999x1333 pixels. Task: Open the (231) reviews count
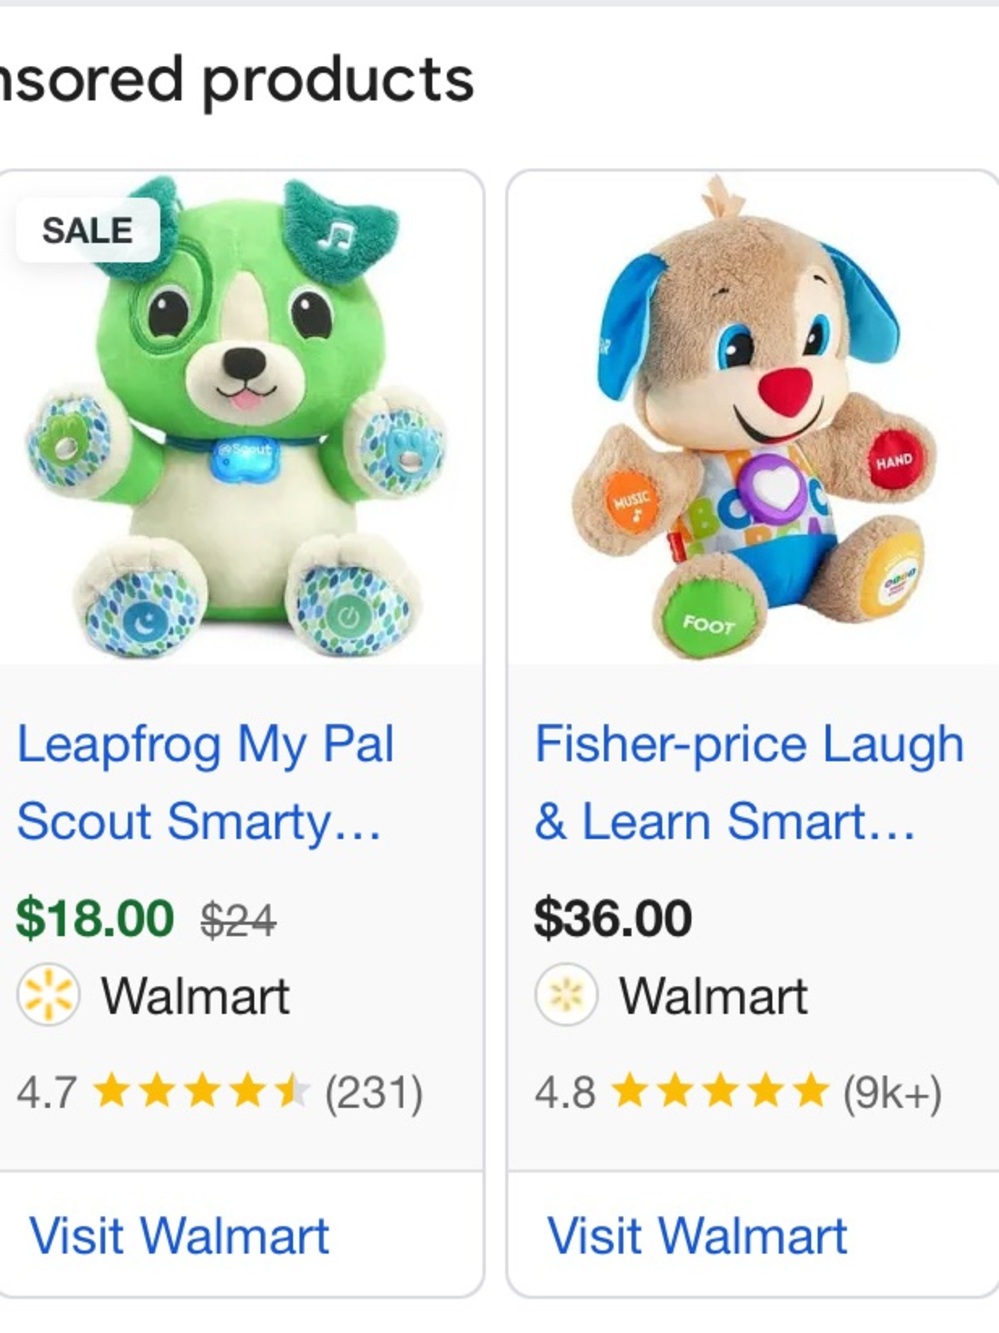point(373,1092)
